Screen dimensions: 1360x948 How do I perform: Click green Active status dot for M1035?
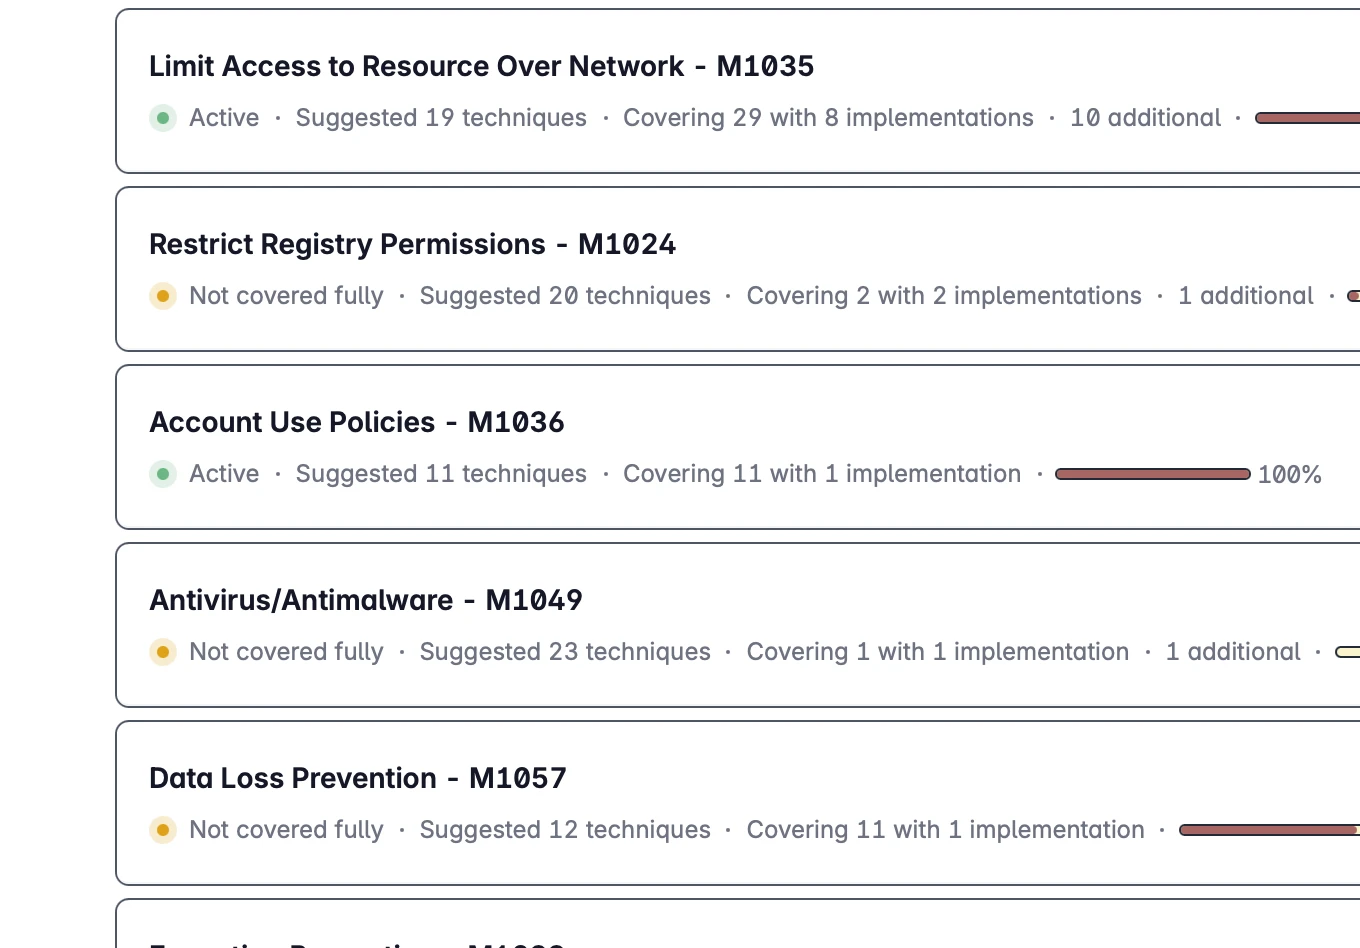click(x=163, y=118)
